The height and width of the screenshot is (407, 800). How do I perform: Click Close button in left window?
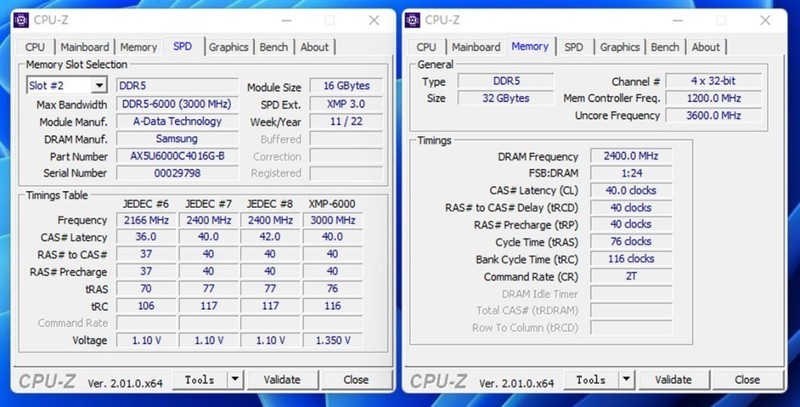point(356,379)
